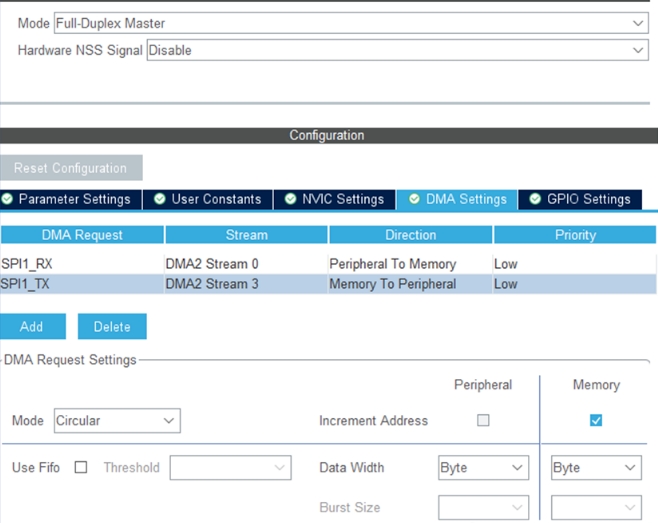
Task: Click the Stream column header
Action: [246, 235]
